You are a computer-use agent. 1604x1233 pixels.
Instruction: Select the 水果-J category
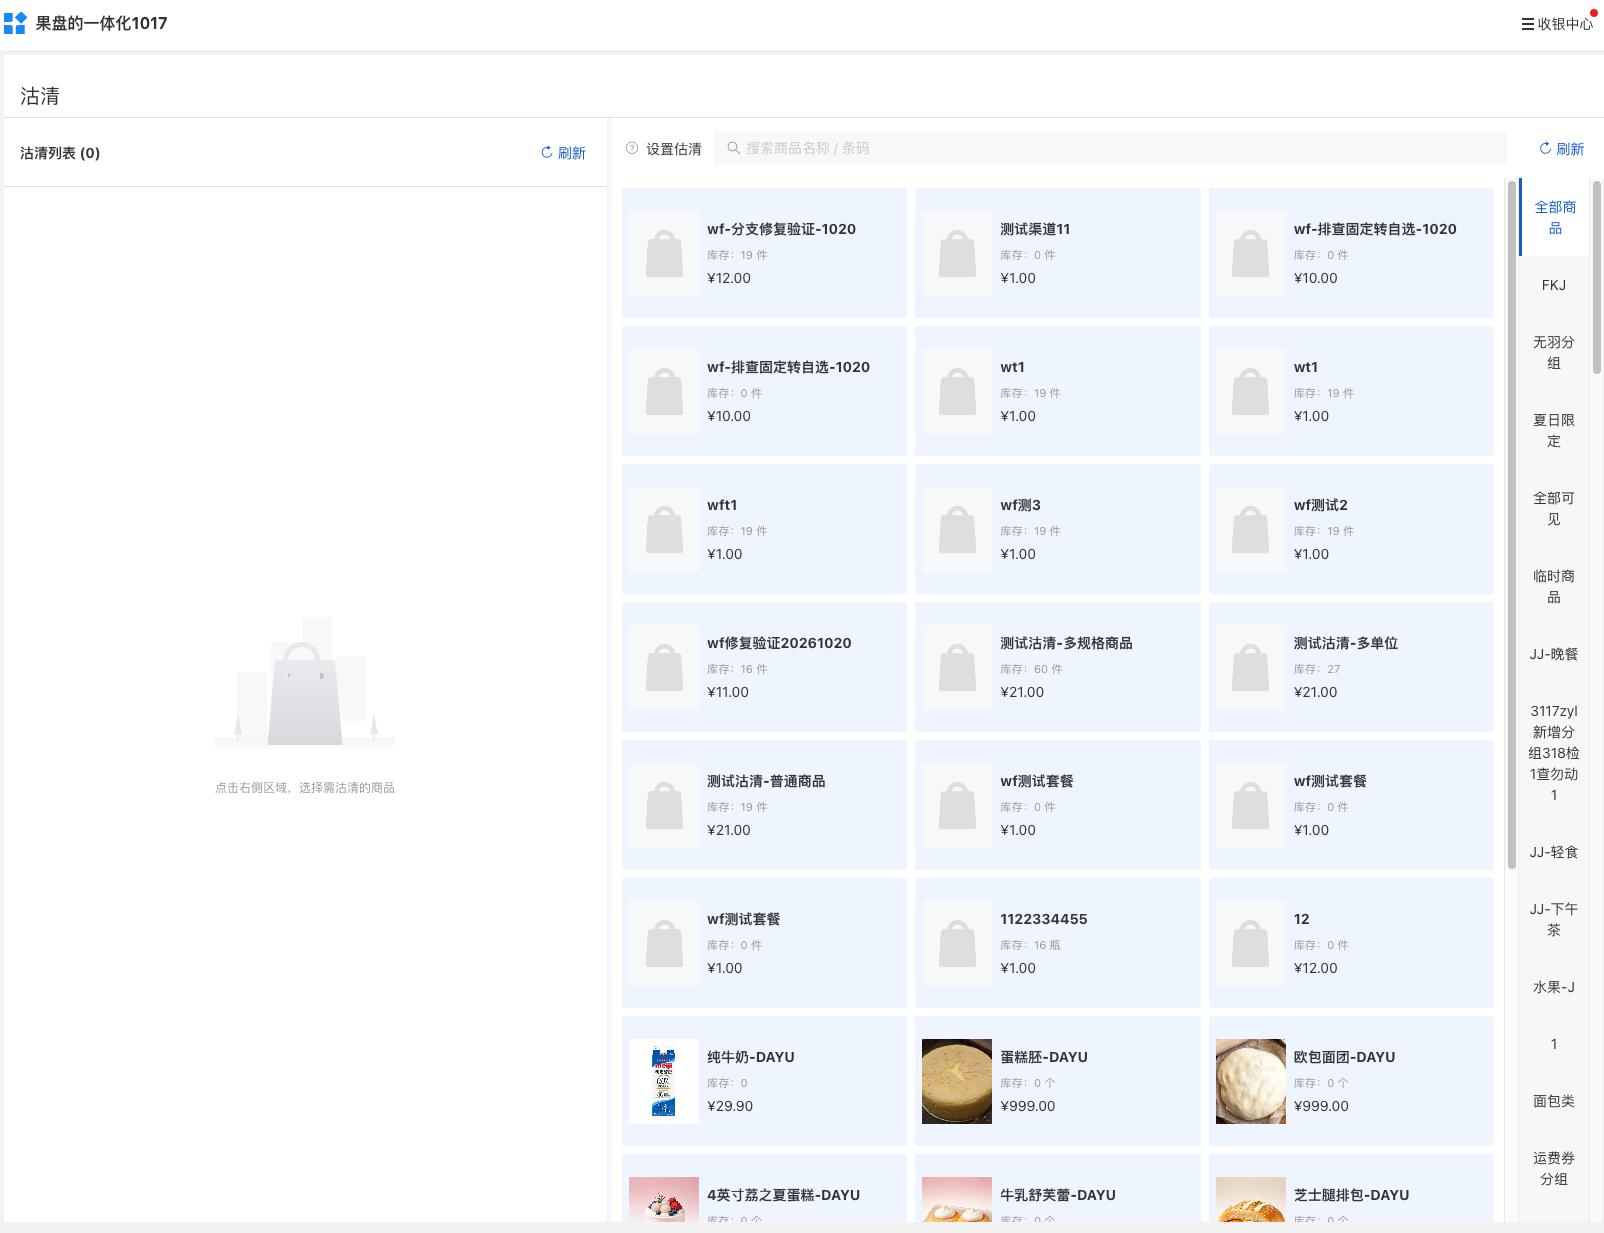point(1554,987)
